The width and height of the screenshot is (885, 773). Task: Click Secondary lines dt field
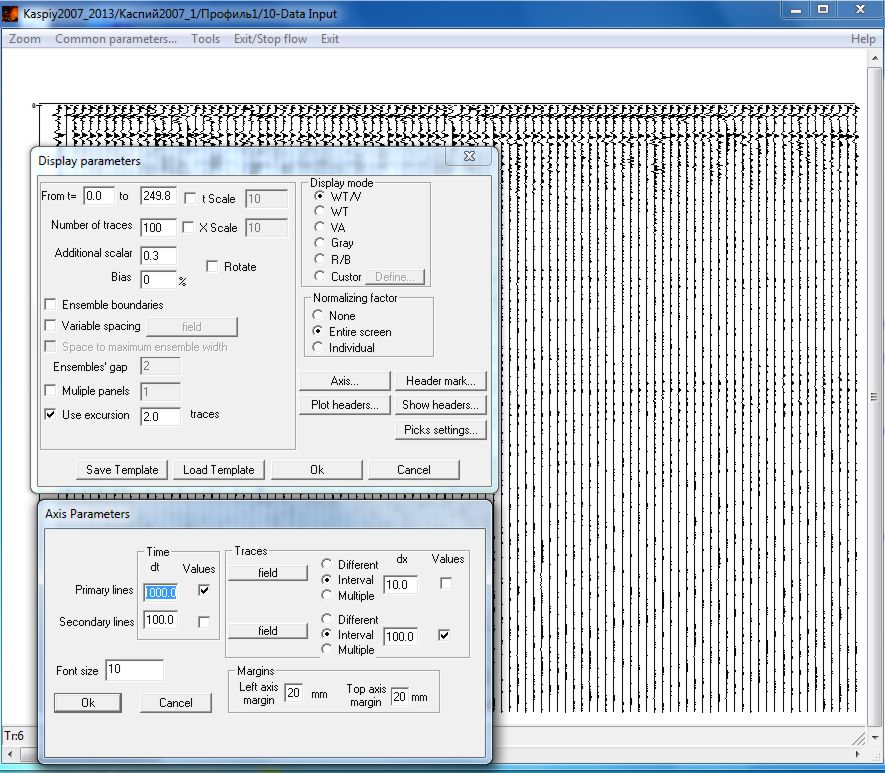(x=160, y=620)
